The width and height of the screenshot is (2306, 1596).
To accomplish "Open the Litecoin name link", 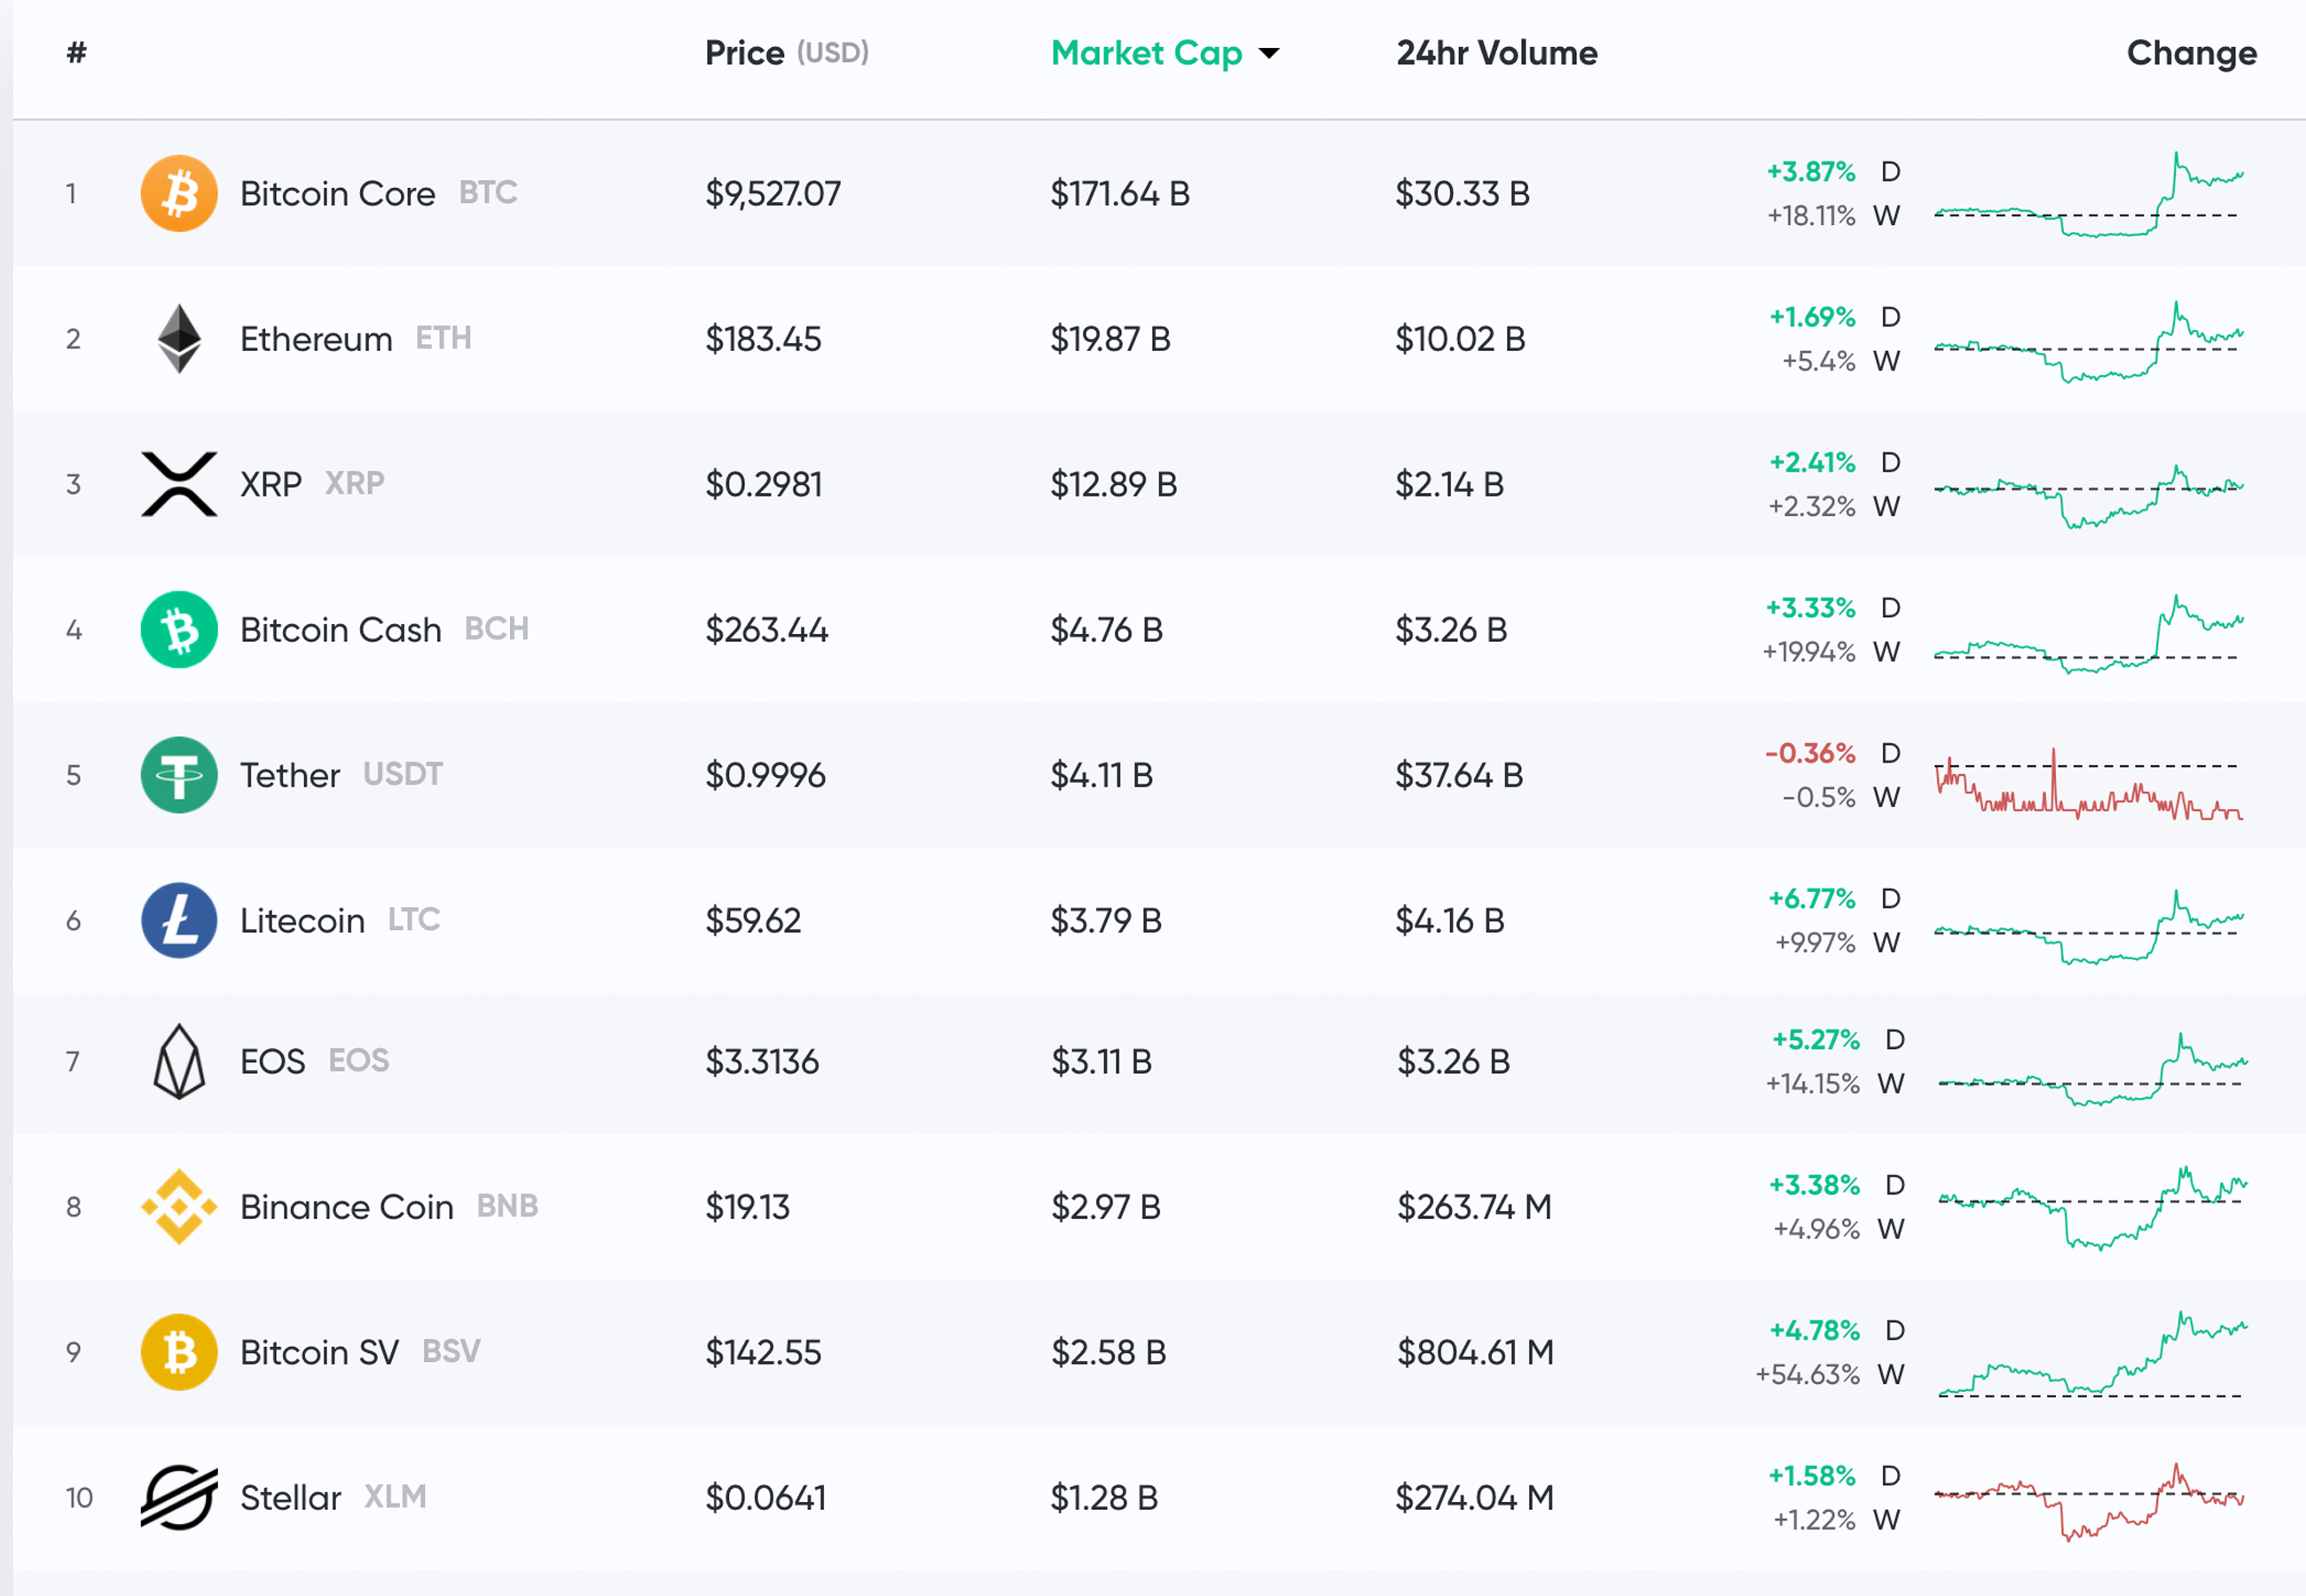I will pos(302,920).
